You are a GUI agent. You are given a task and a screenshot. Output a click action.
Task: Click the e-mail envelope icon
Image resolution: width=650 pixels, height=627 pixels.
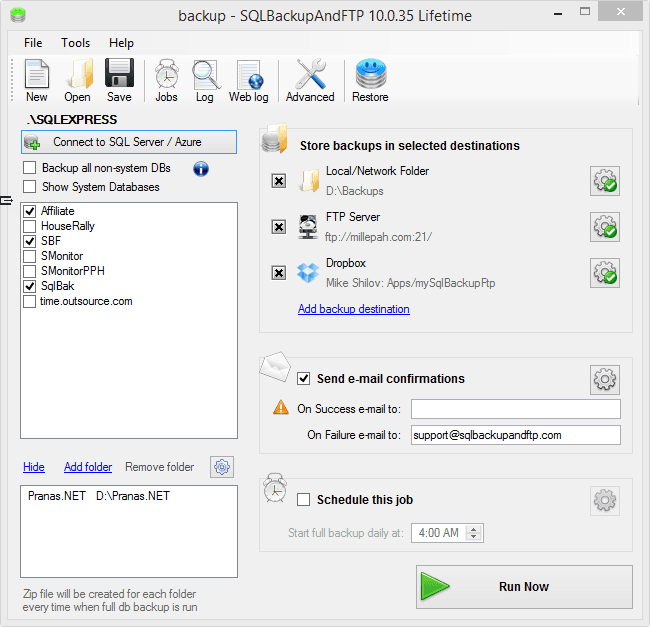pyautogui.click(x=275, y=366)
